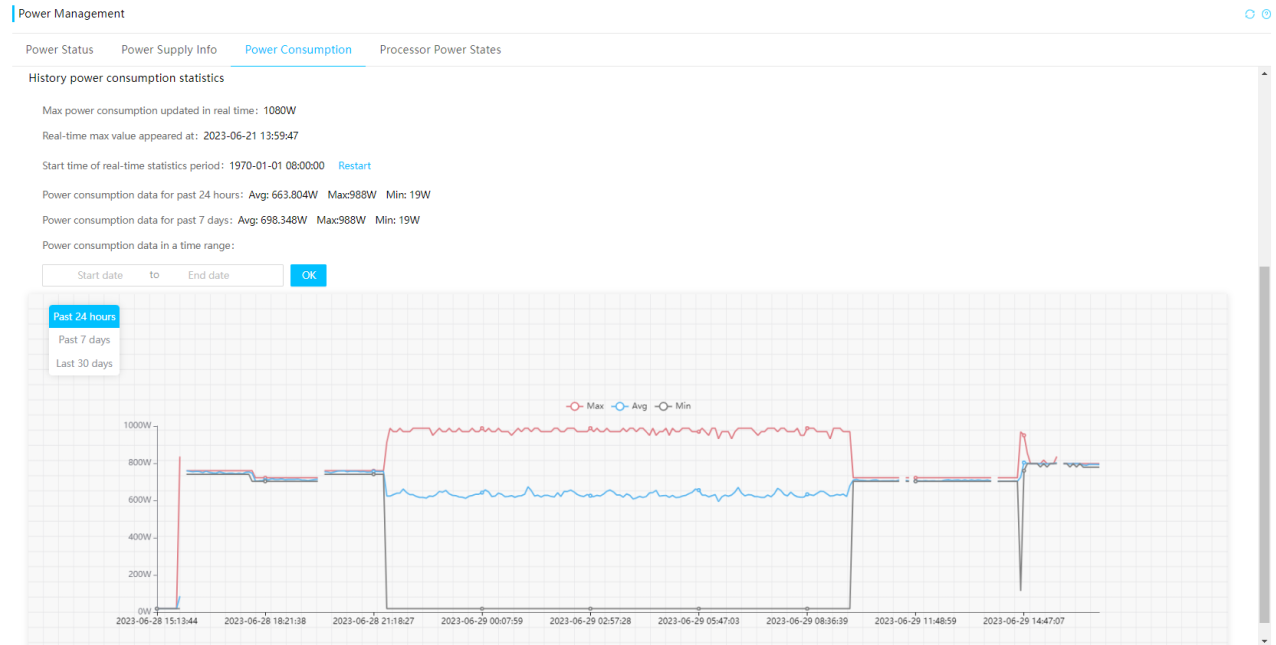Click the 200W axis label

click(139, 574)
